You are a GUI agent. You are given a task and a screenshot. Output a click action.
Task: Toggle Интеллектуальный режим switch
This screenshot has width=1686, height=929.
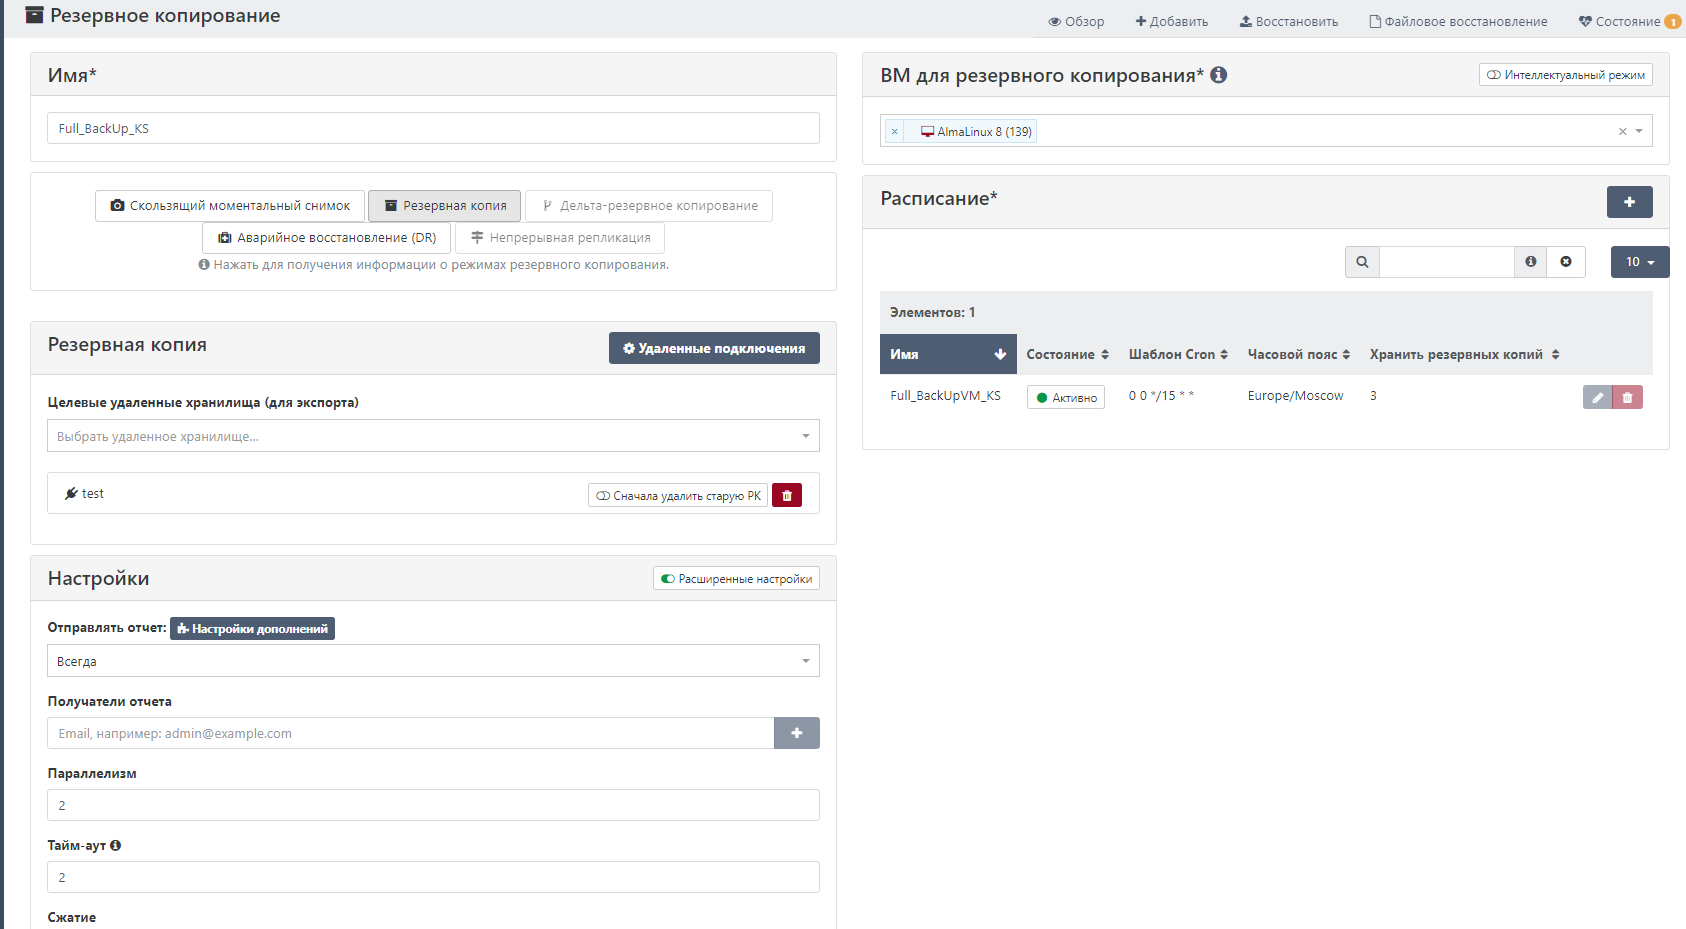click(1566, 75)
